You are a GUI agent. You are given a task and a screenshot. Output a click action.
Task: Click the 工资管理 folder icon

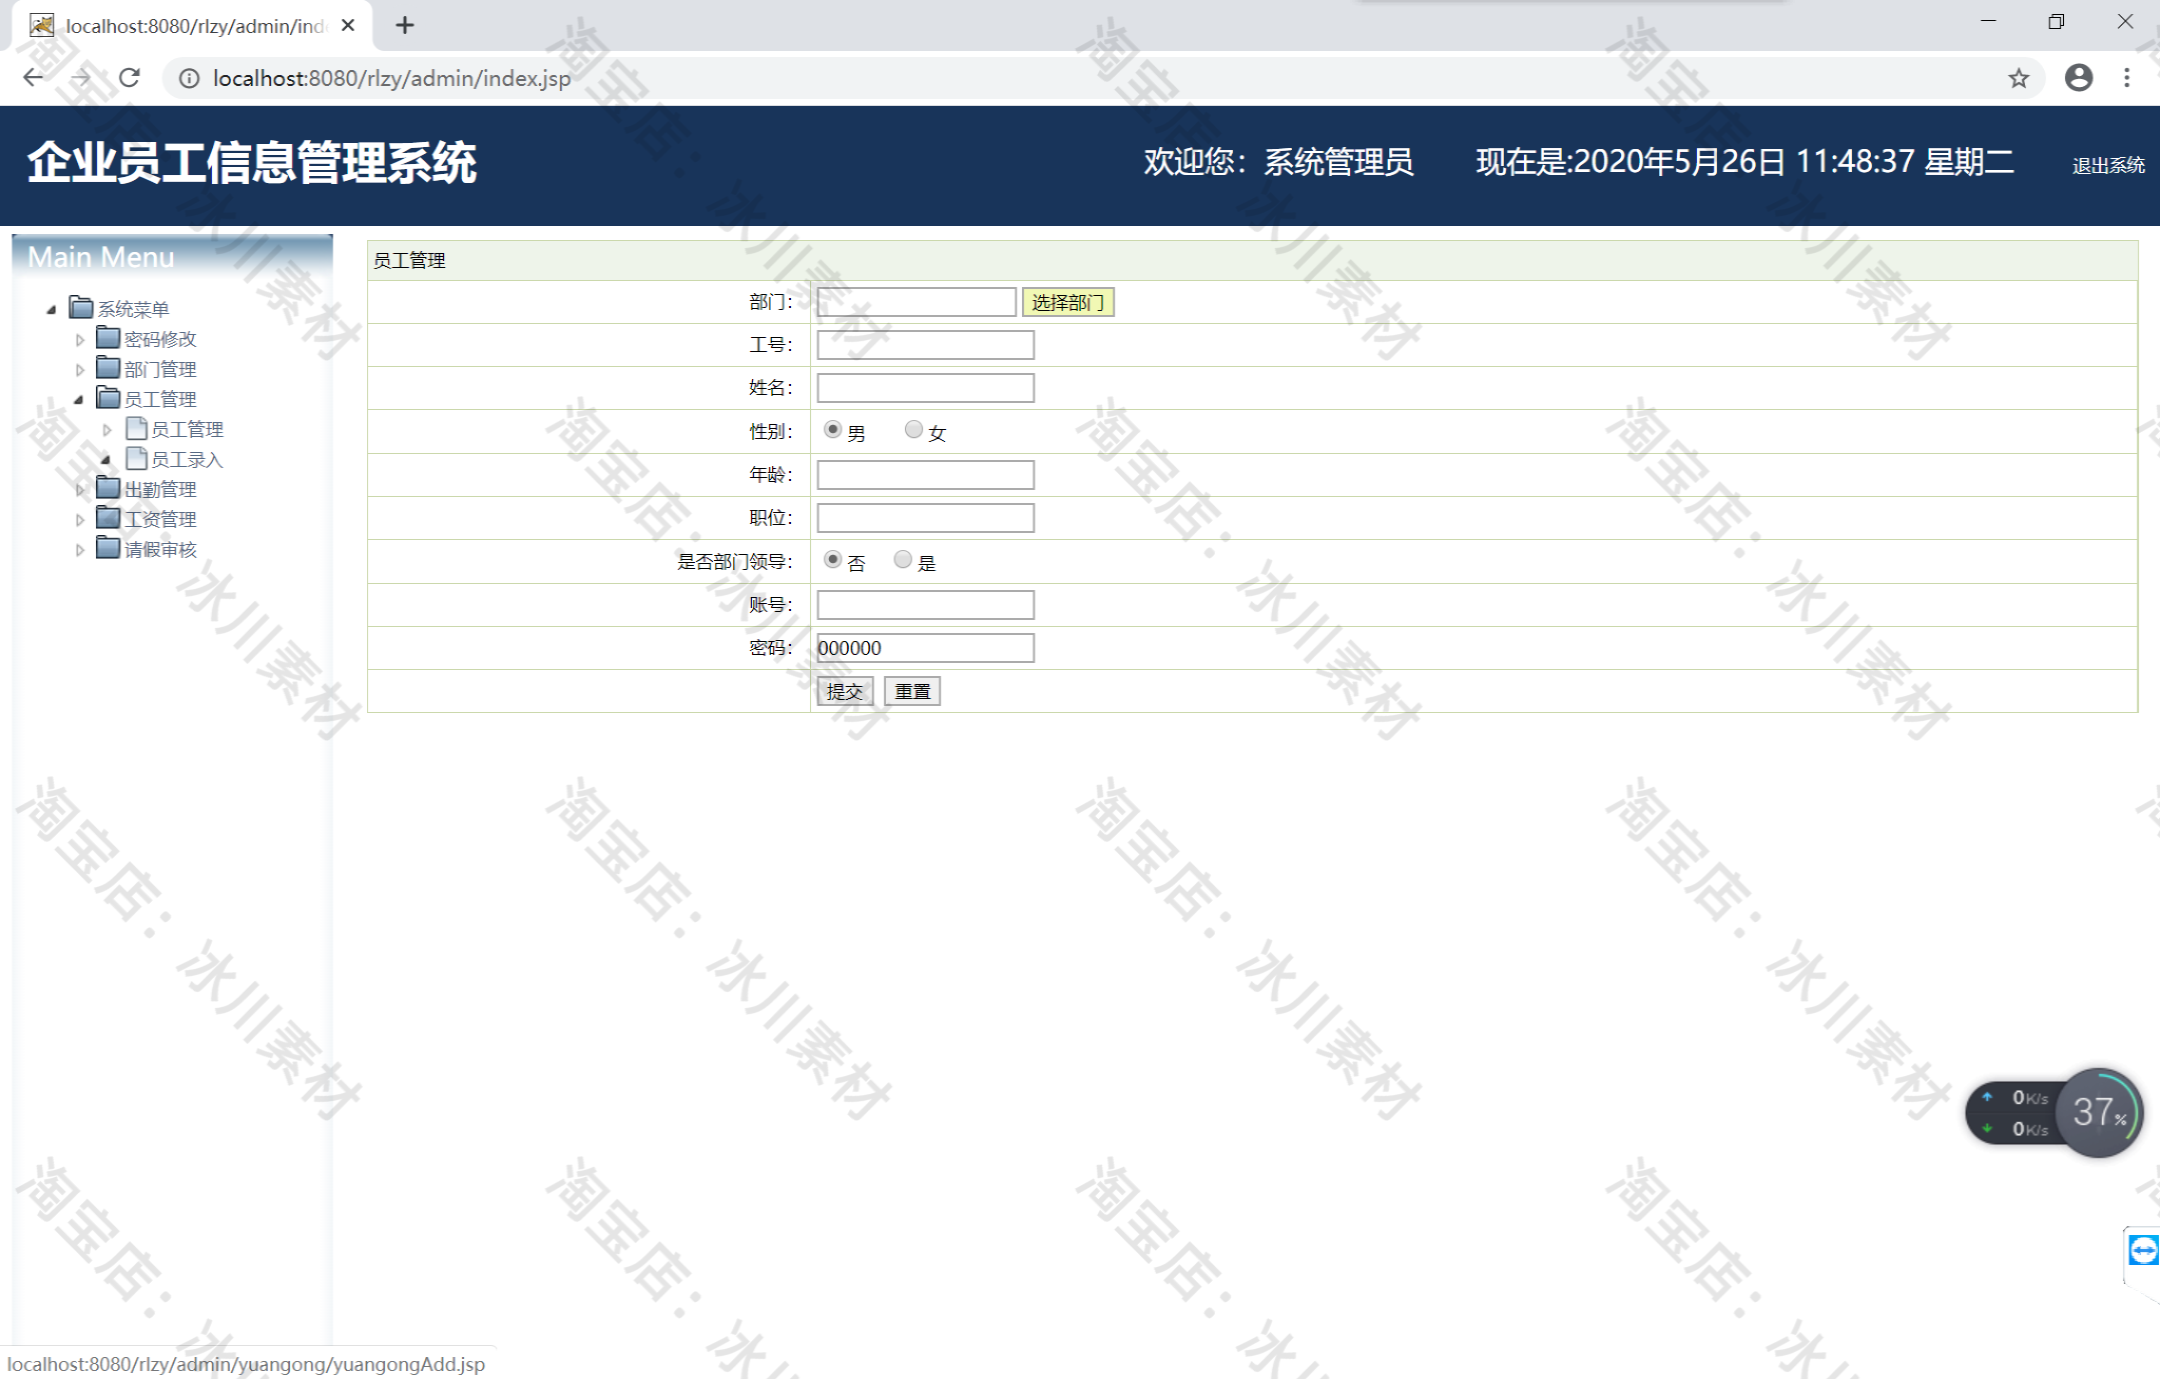pos(108,517)
